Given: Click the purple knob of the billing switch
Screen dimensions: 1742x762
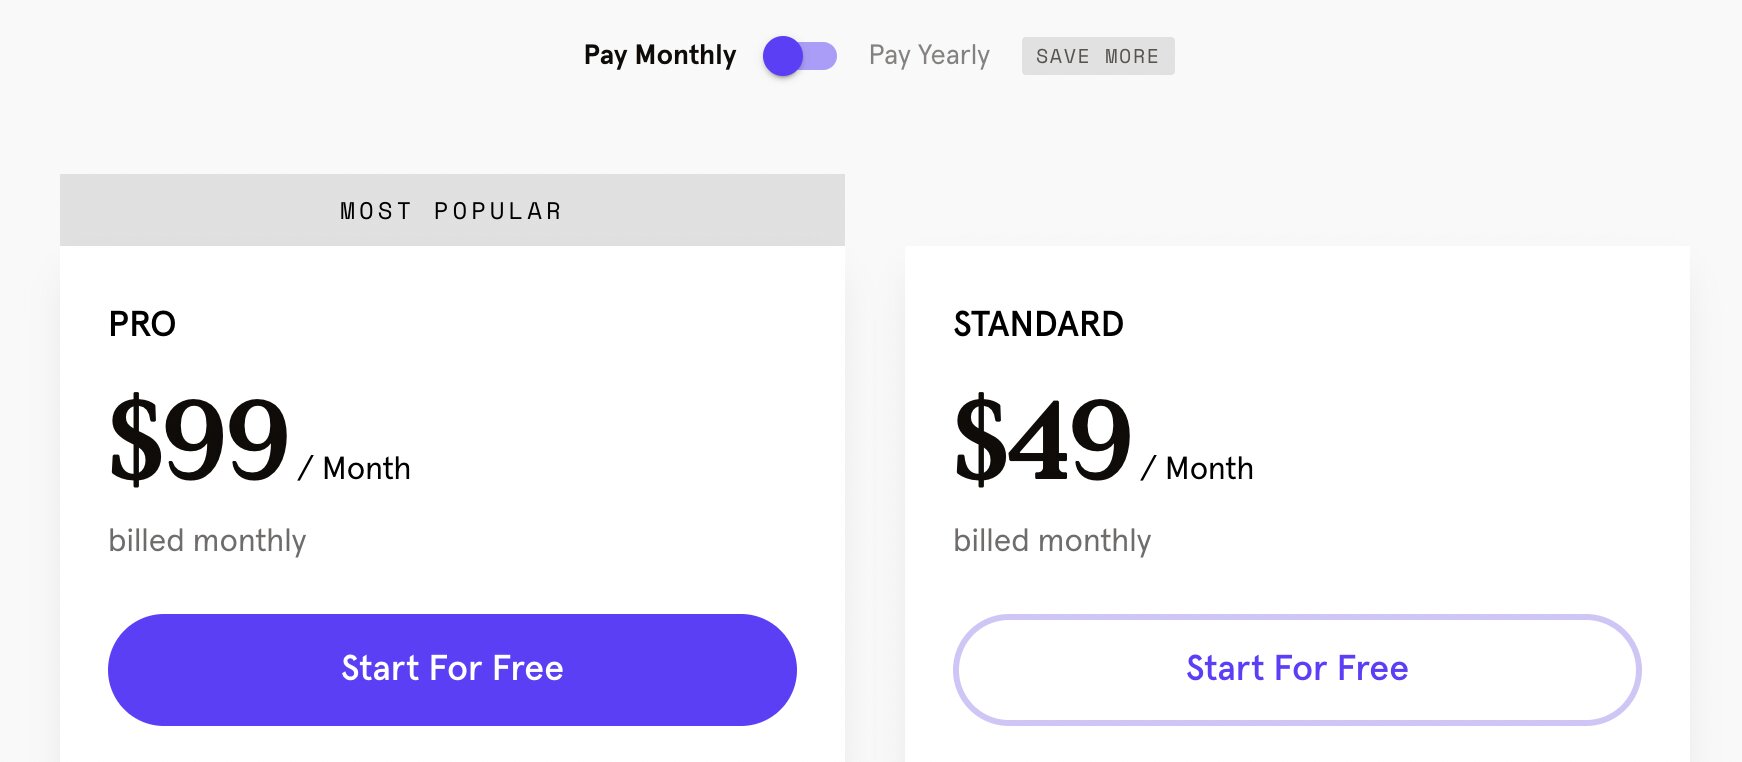Looking at the screenshot, I should coord(783,56).
